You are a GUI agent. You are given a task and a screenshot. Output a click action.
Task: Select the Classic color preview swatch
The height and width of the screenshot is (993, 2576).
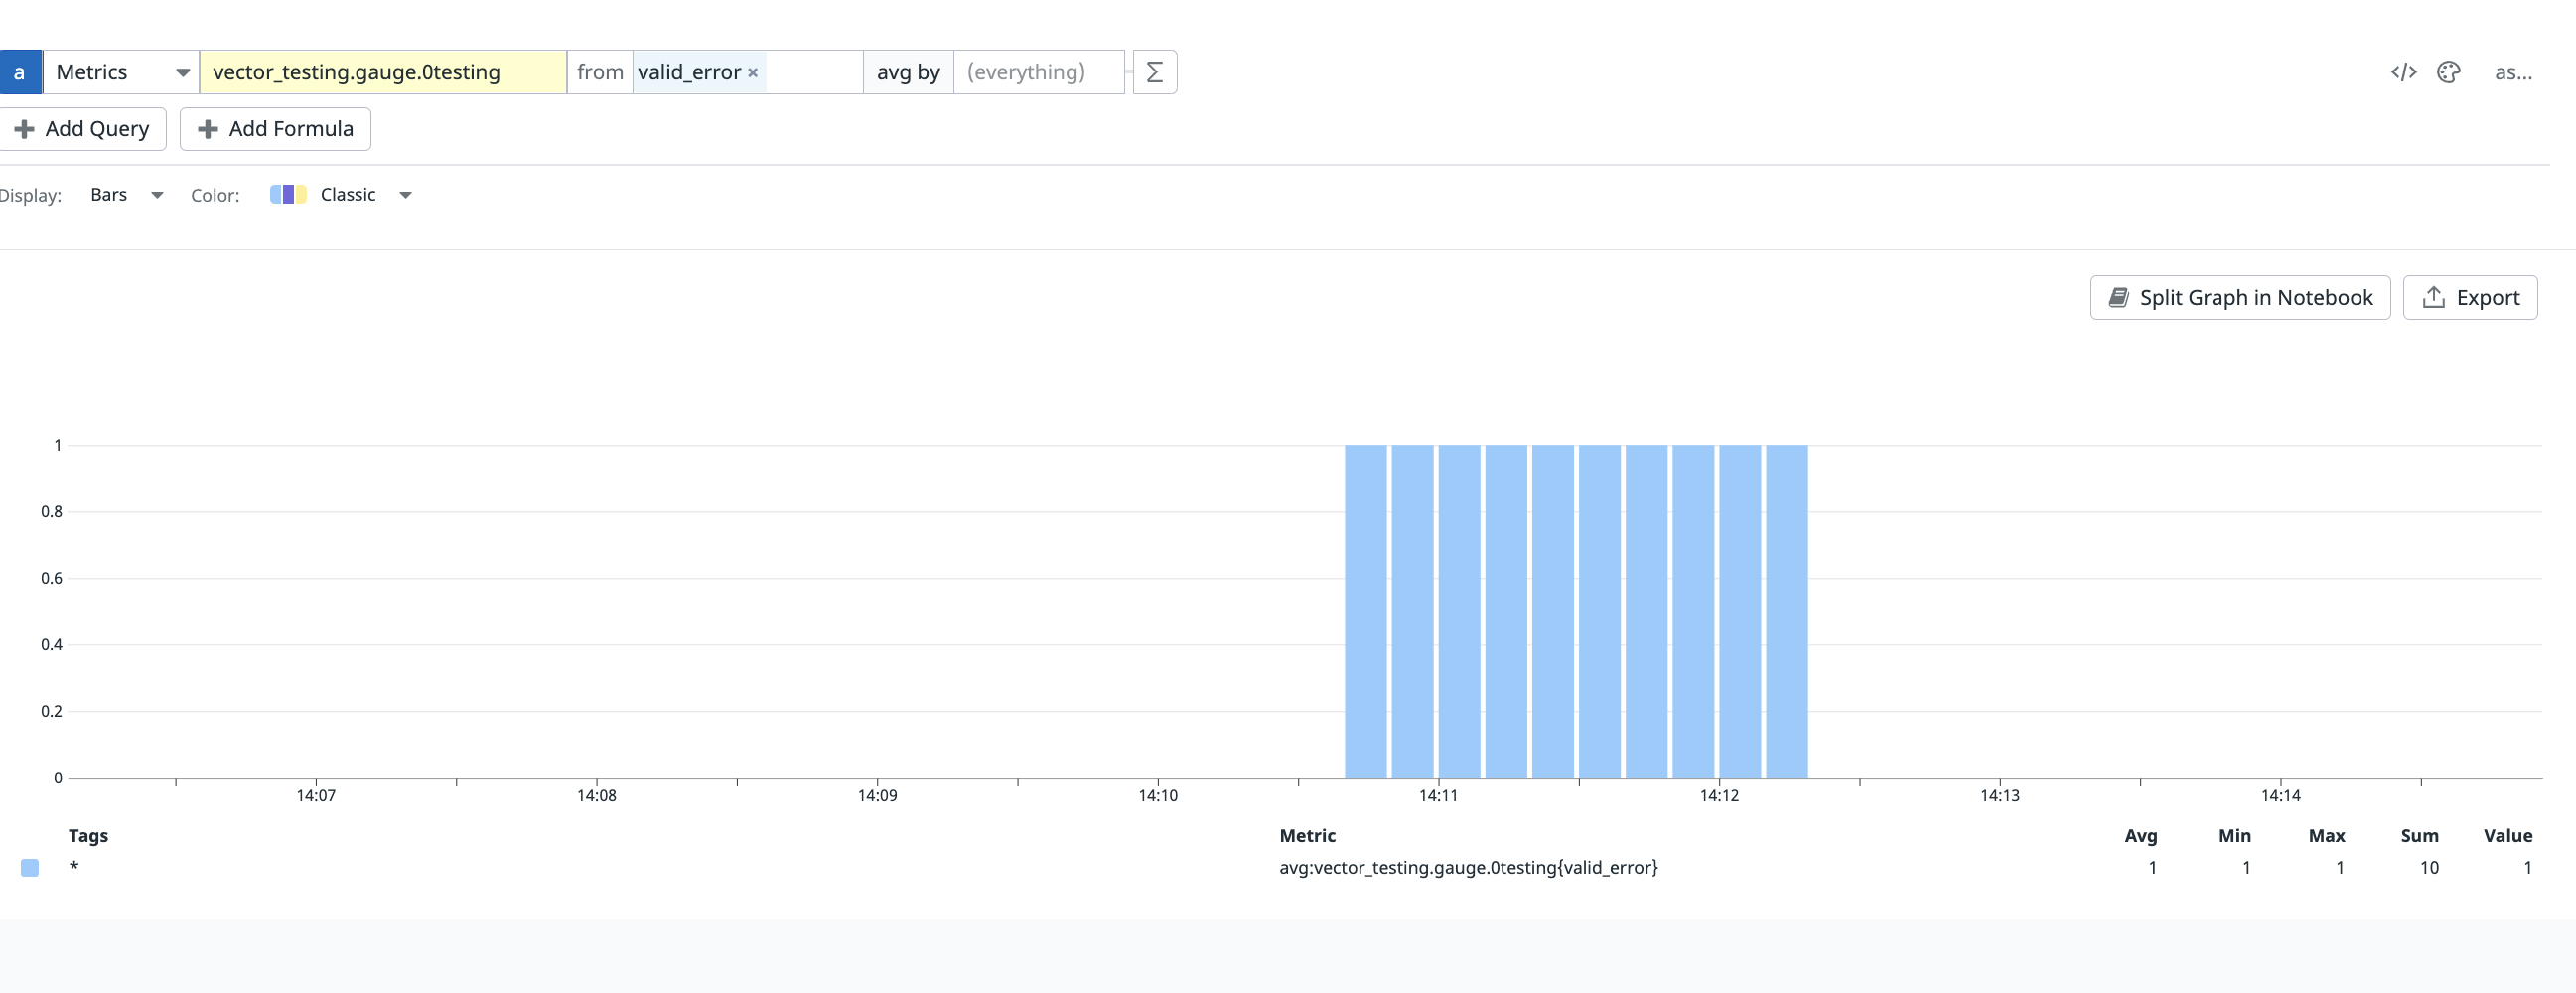(286, 194)
